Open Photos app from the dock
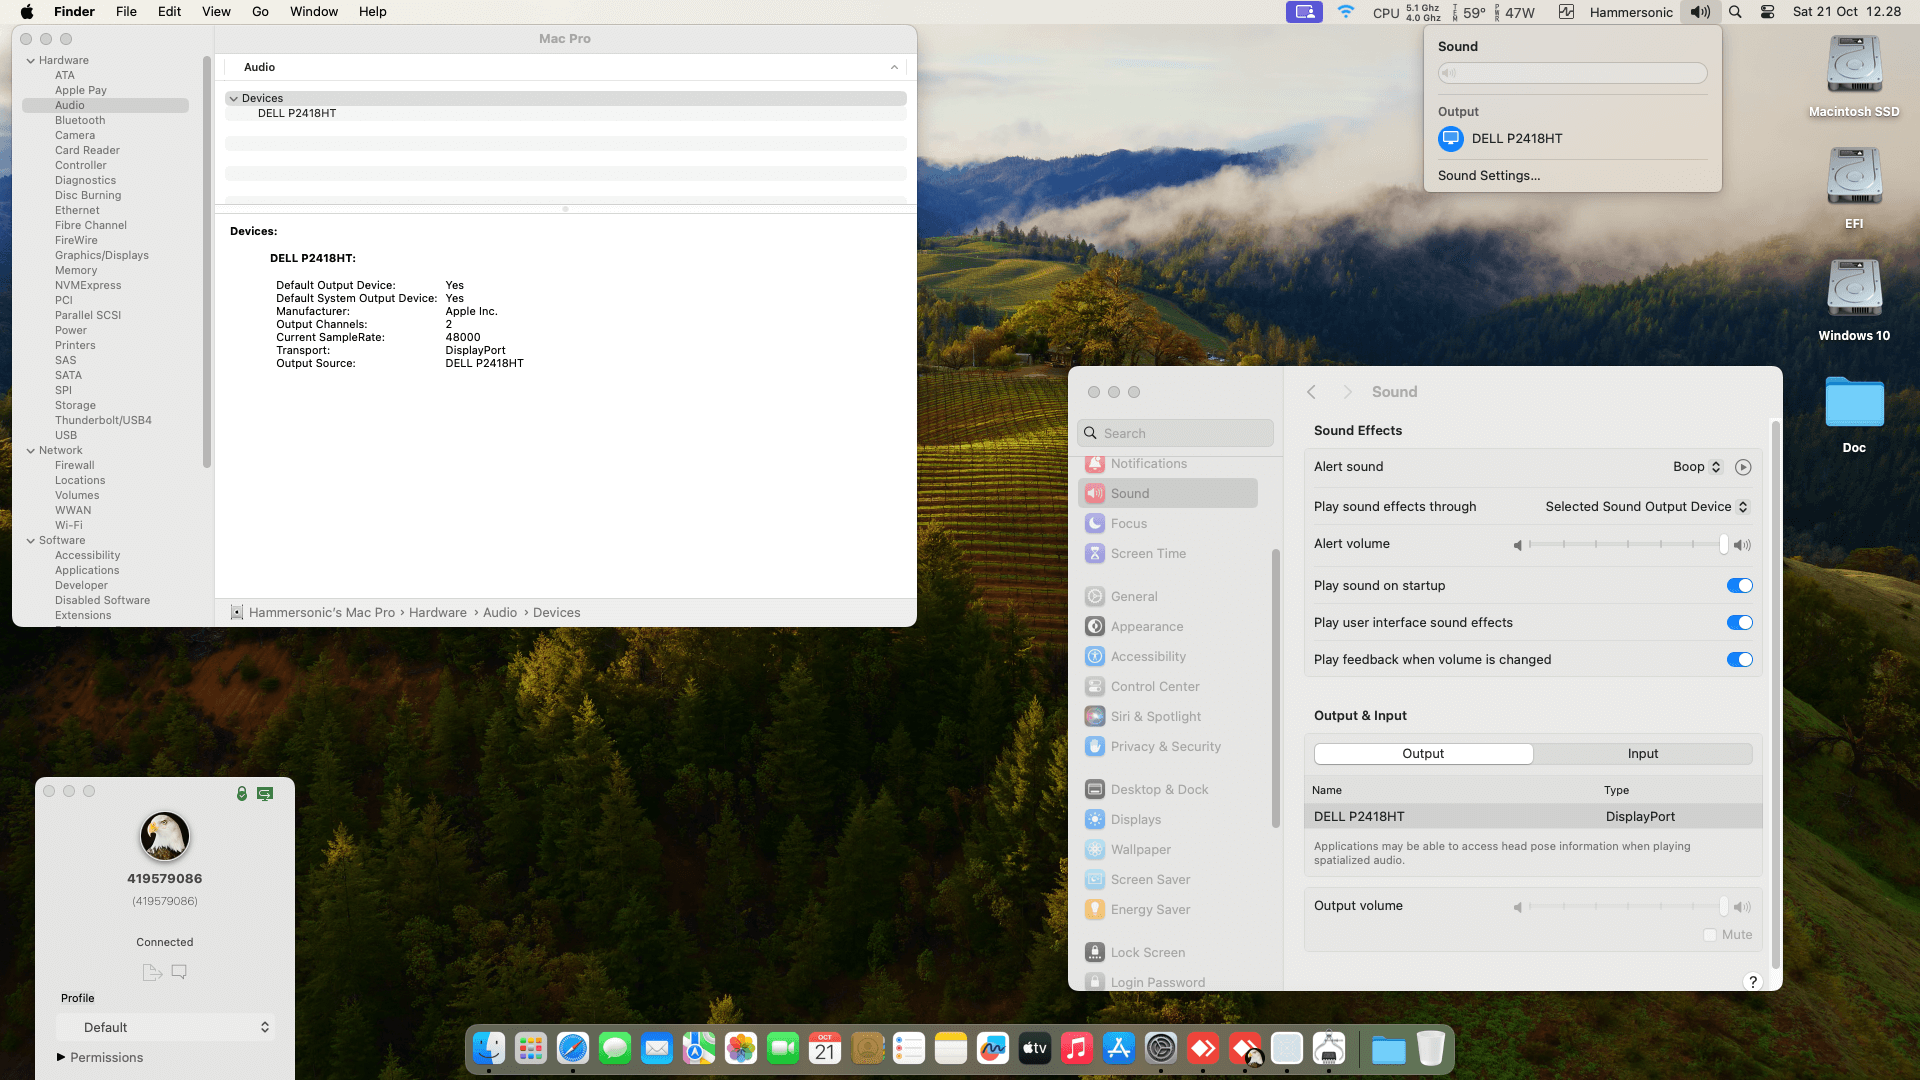 741,1048
